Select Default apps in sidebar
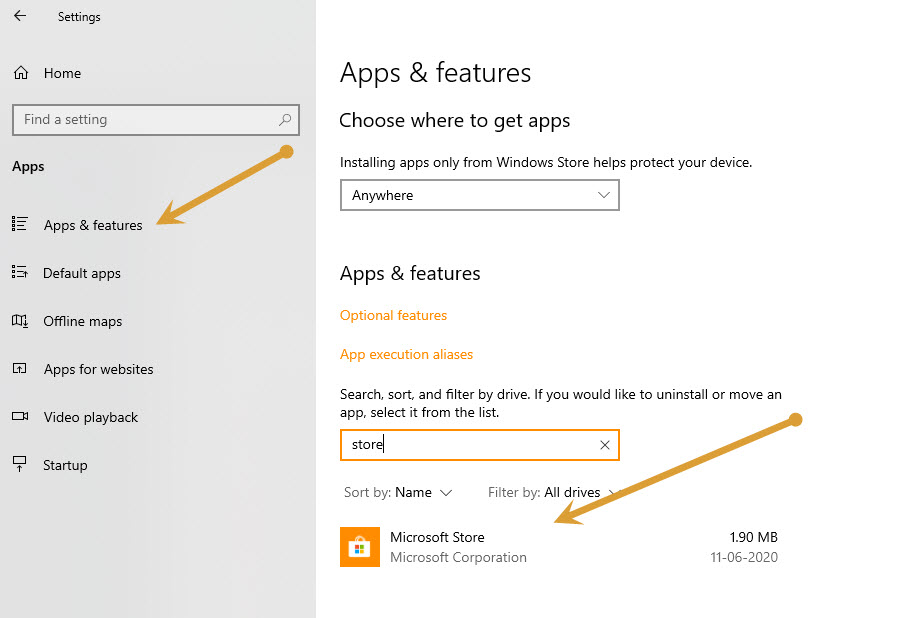905x618 pixels. click(82, 273)
